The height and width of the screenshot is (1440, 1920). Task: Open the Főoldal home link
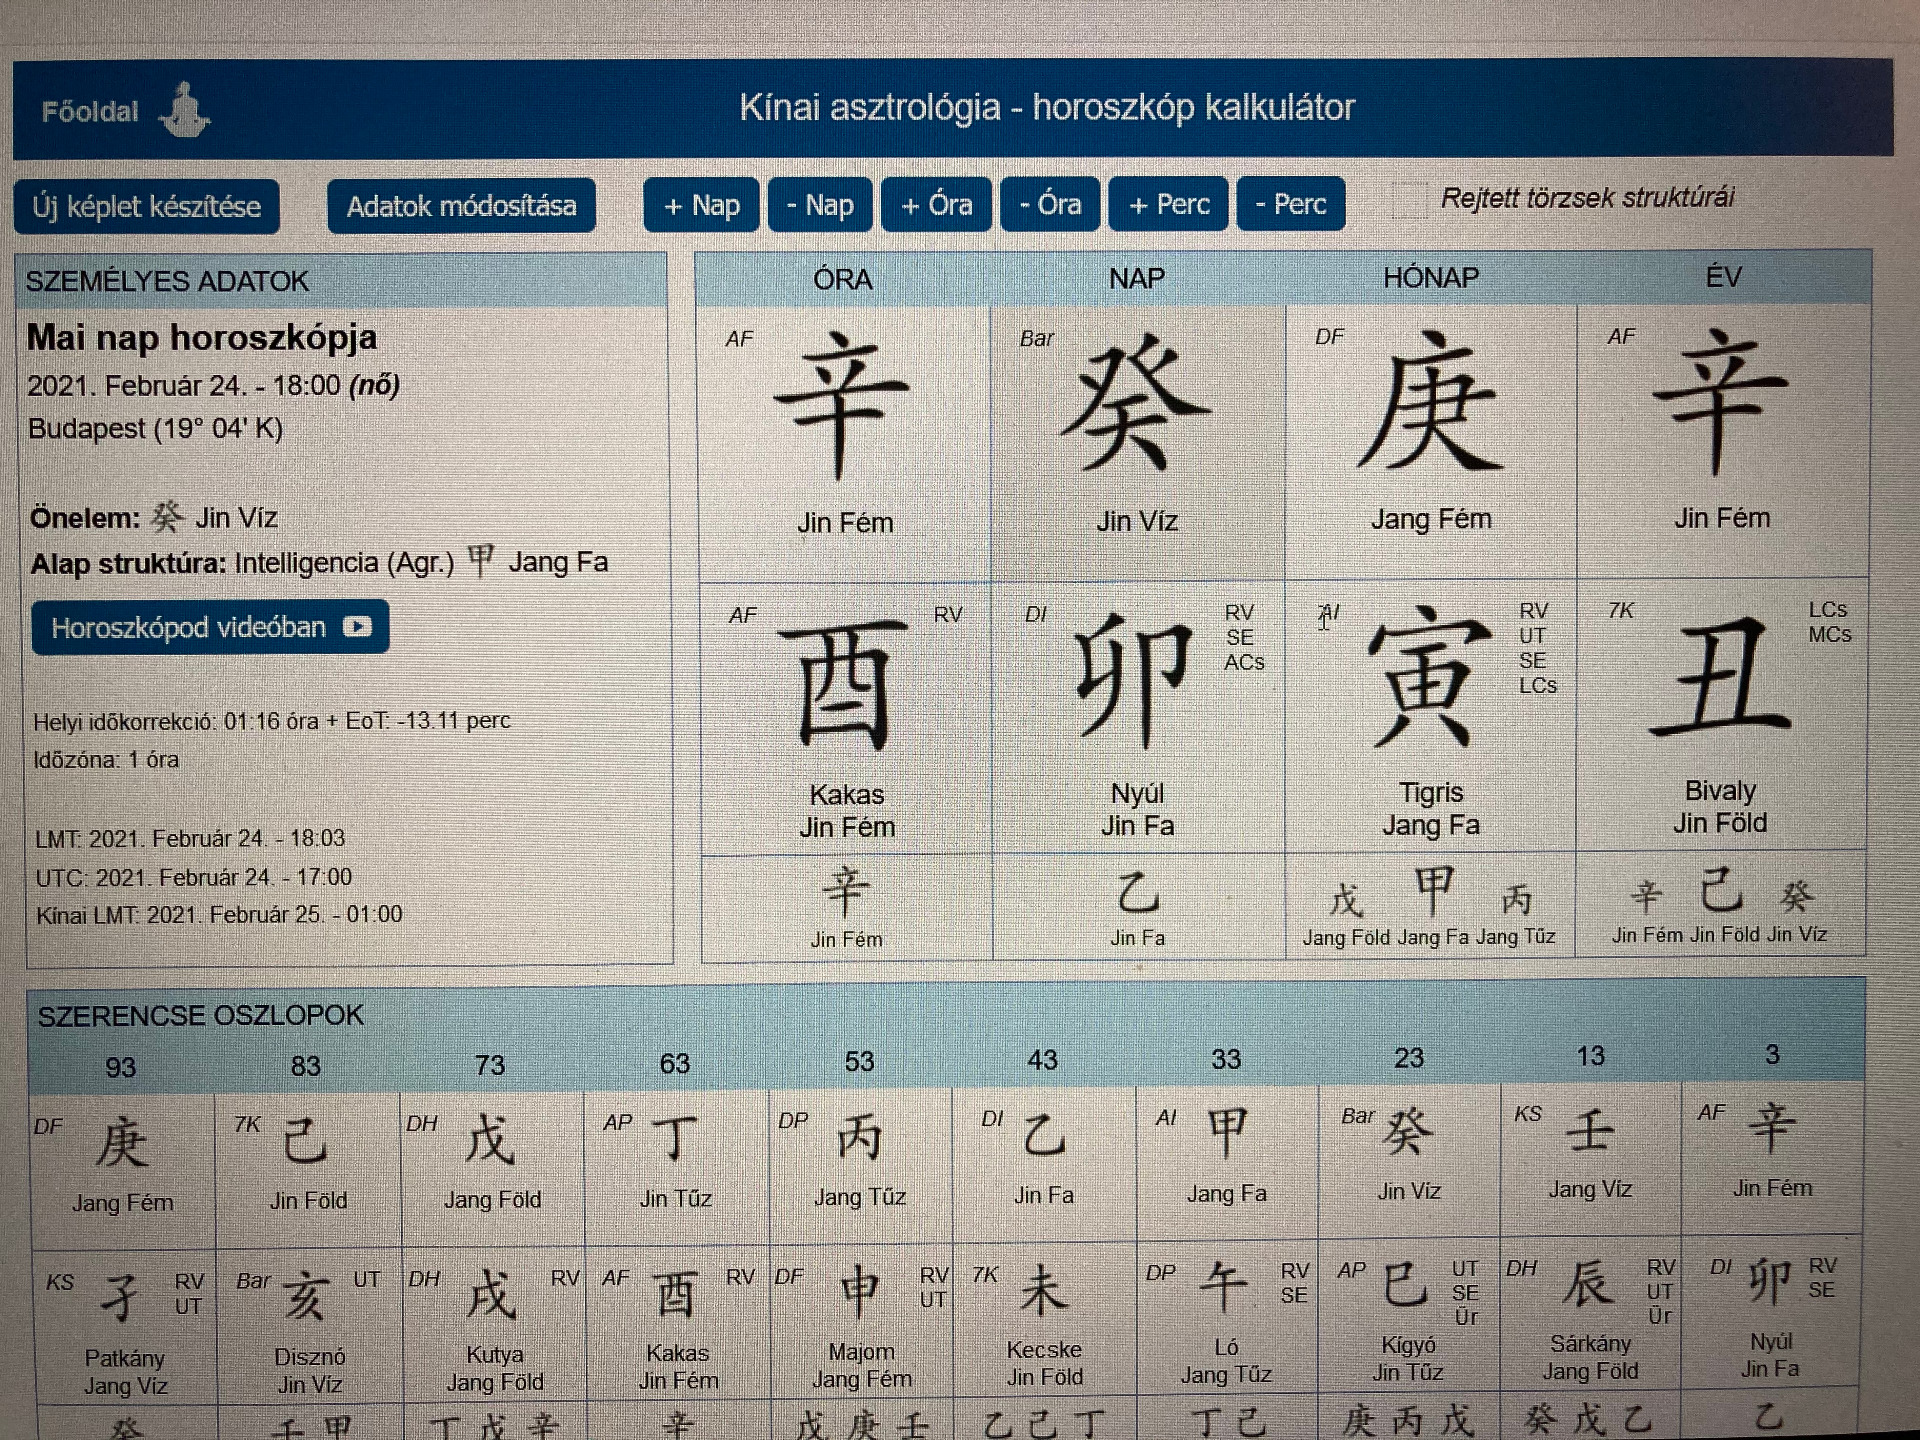tap(90, 111)
